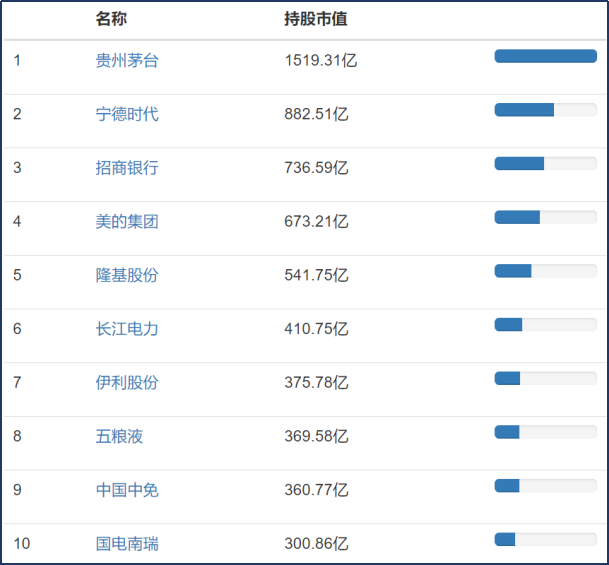Image resolution: width=609 pixels, height=565 pixels.
Task: Click the progress bar for 国电南瑞
Action: [546, 539]
